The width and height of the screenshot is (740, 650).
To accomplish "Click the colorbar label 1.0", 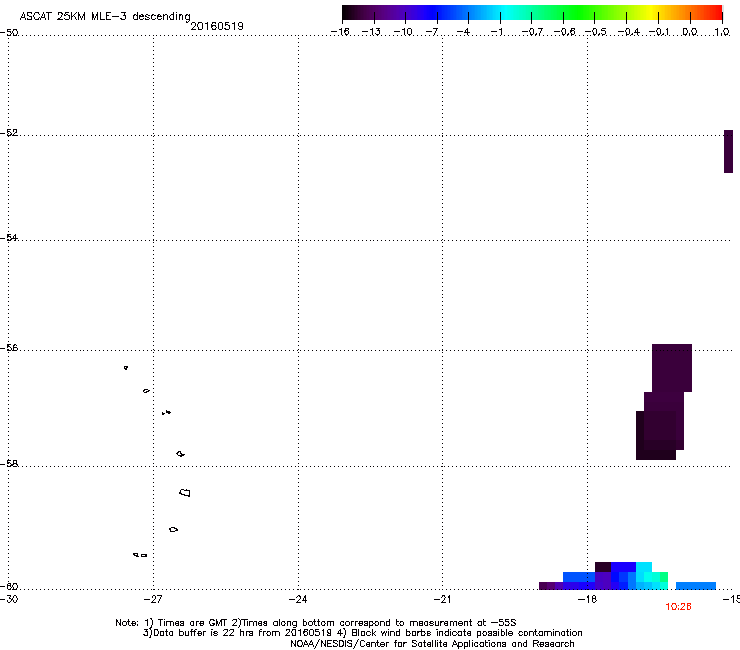I will 722,32.
